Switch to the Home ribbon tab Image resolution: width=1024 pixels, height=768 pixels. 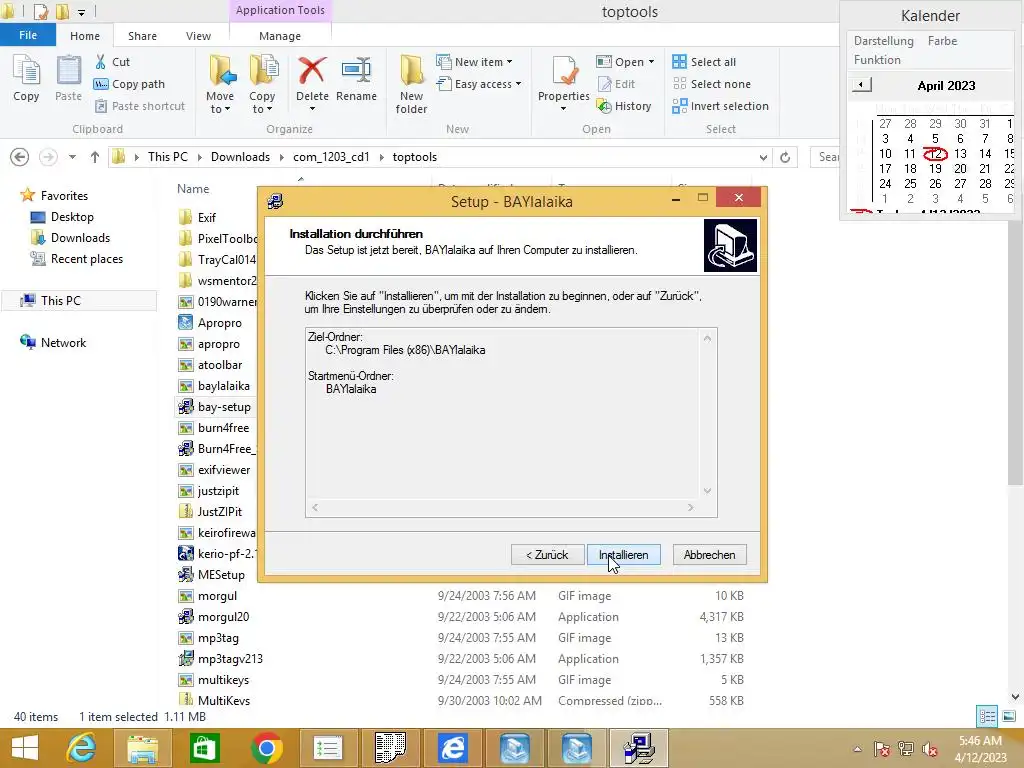click(x=85, y=36)
